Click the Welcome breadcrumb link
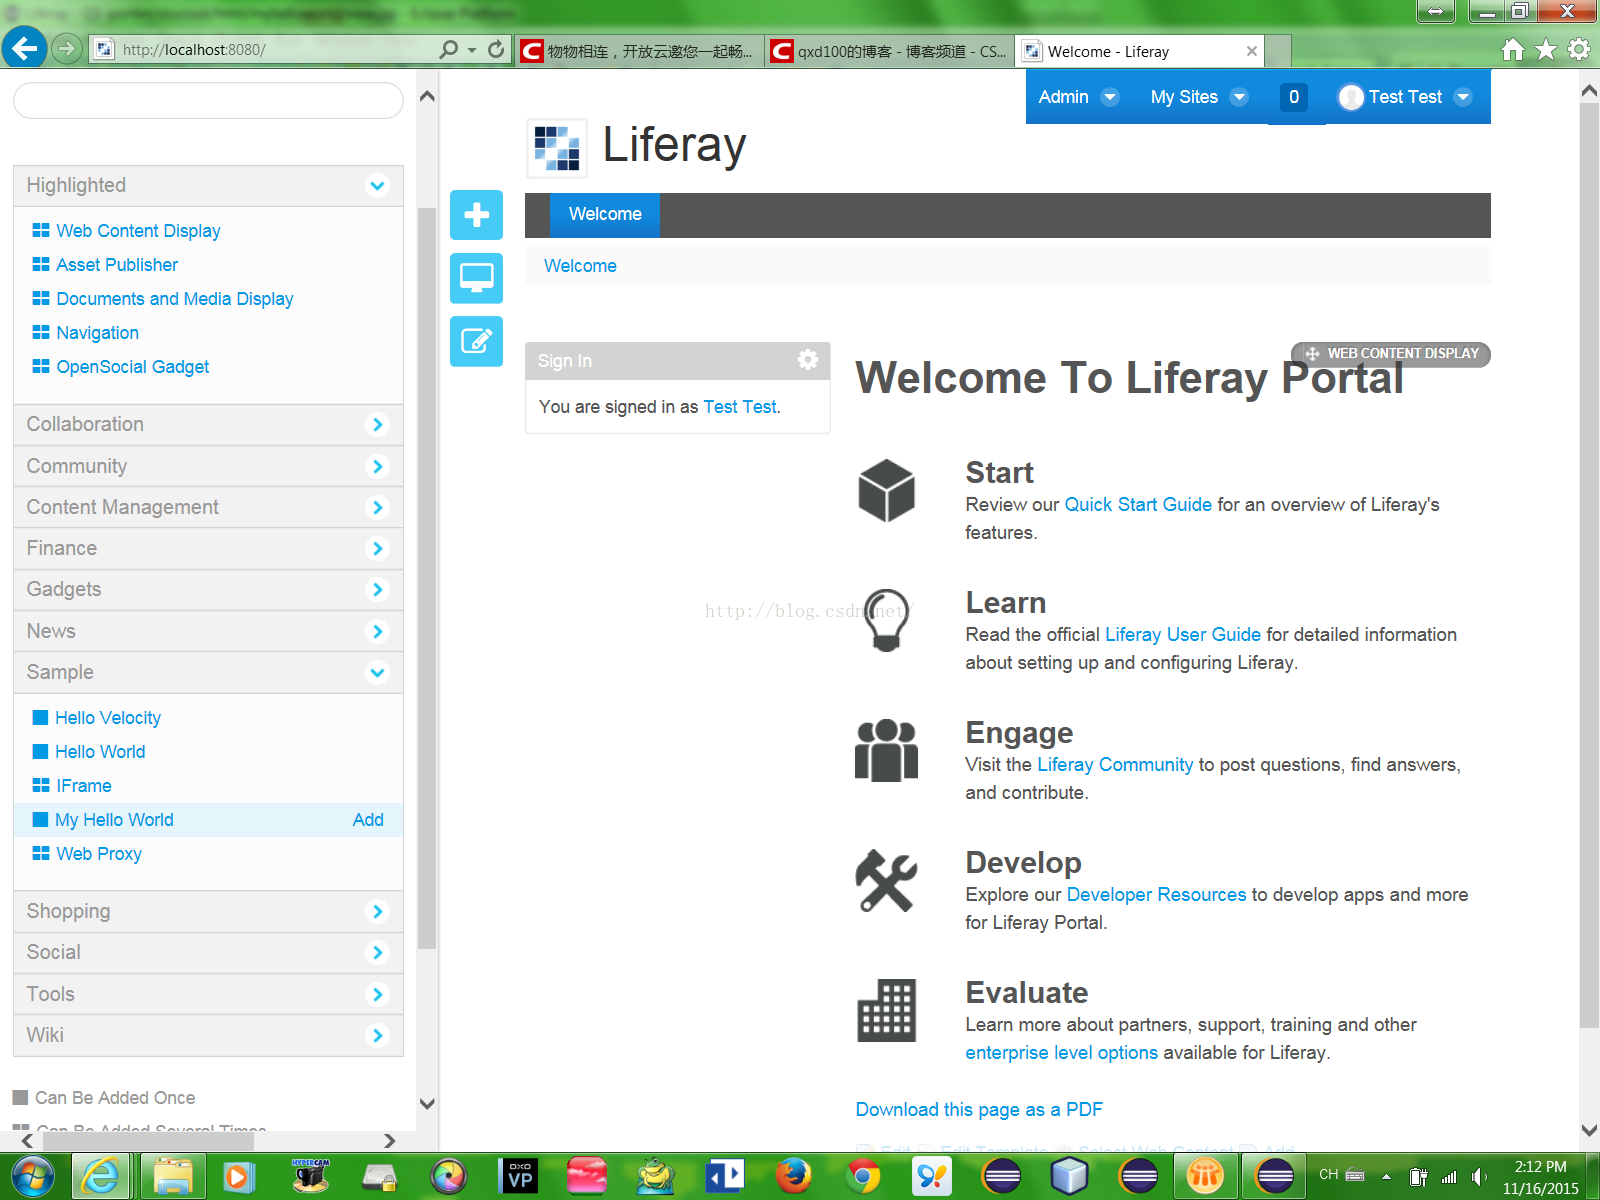This screenshot has width=1600, height=1200. (580, 266)
